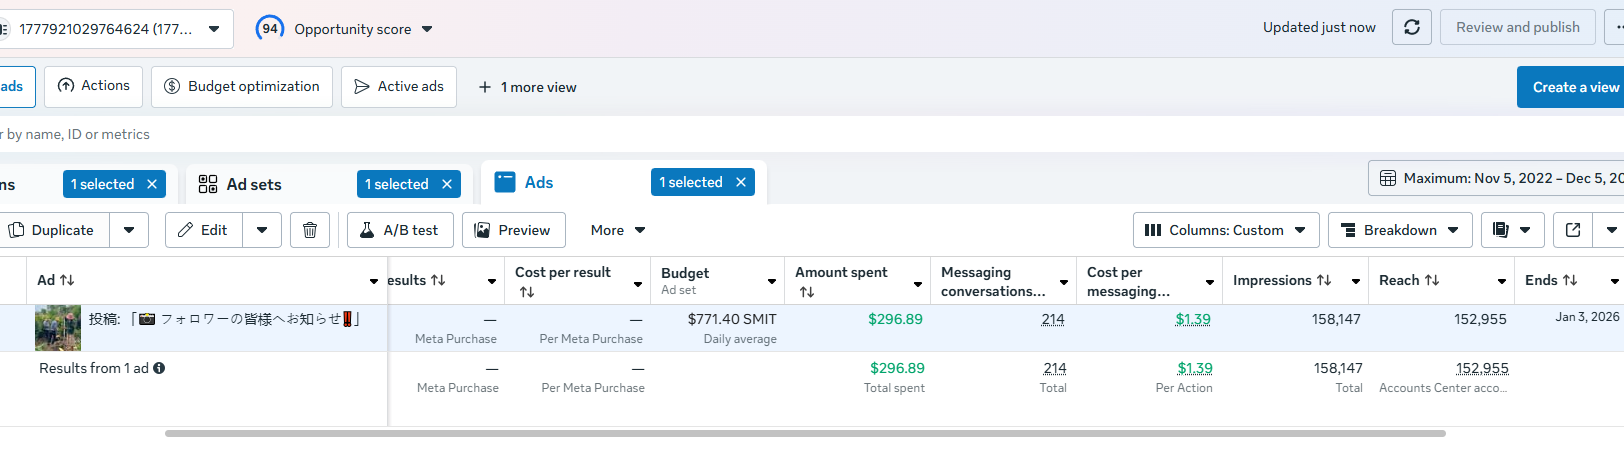Expand the Duplicate options arrow
1624x464 pixels.
pos(129,230)
